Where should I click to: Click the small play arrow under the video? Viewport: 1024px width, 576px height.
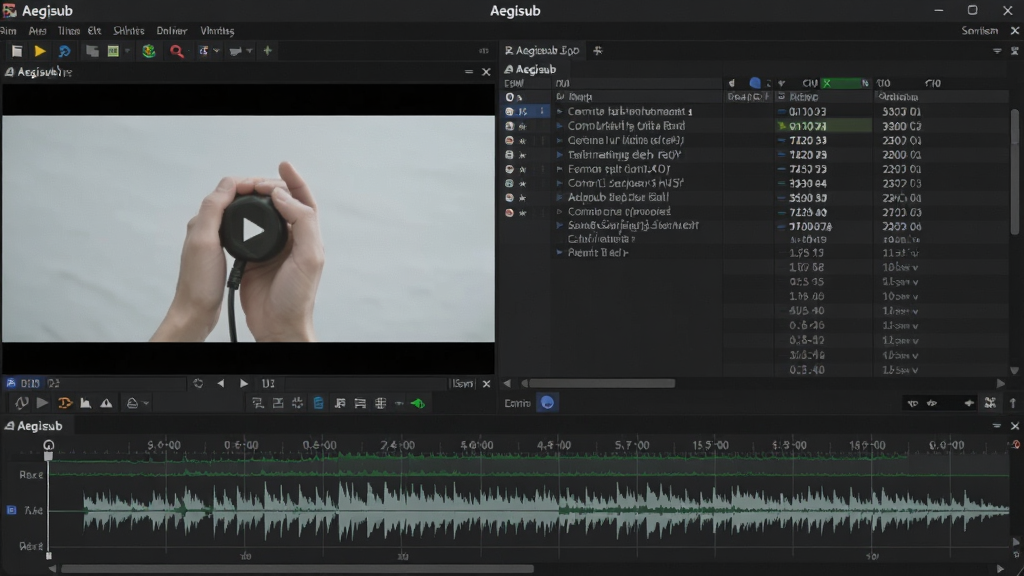244,383
